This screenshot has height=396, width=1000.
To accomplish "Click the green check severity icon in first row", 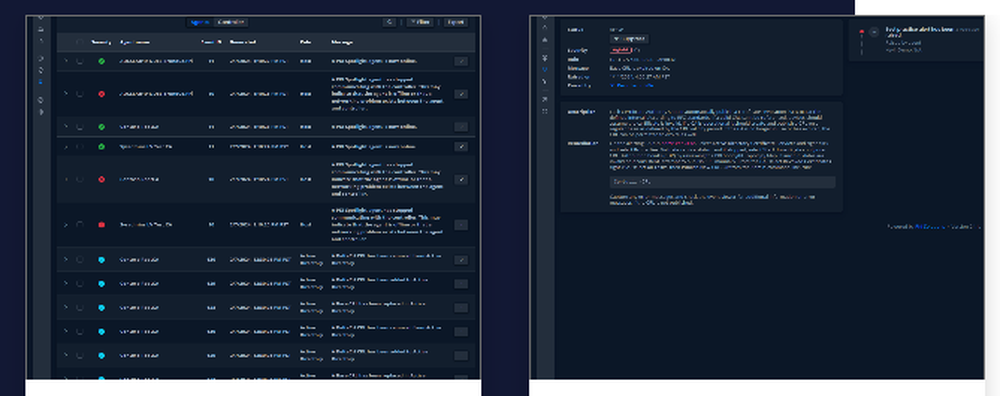I will [101, 61].
